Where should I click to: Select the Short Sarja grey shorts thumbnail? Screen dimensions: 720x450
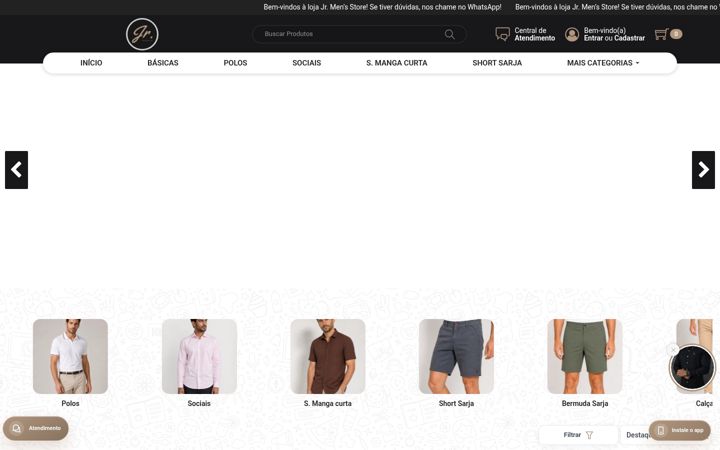456,356
